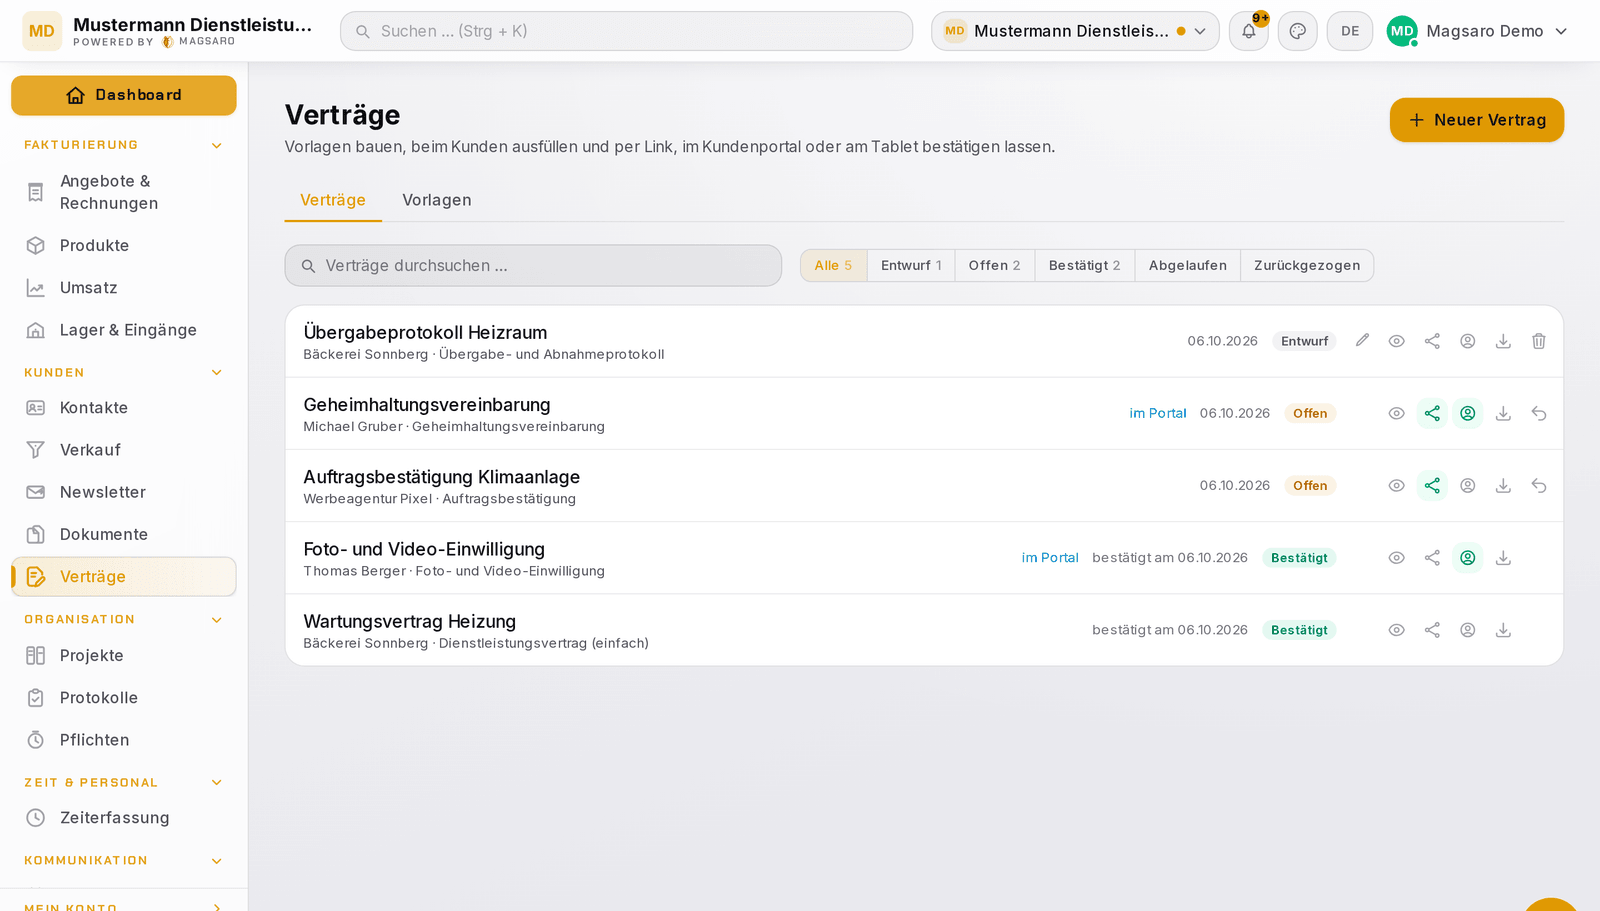Create a new contract with Neuer Vertrag
Screen dimensions: 1600x911
point(1477,120)
